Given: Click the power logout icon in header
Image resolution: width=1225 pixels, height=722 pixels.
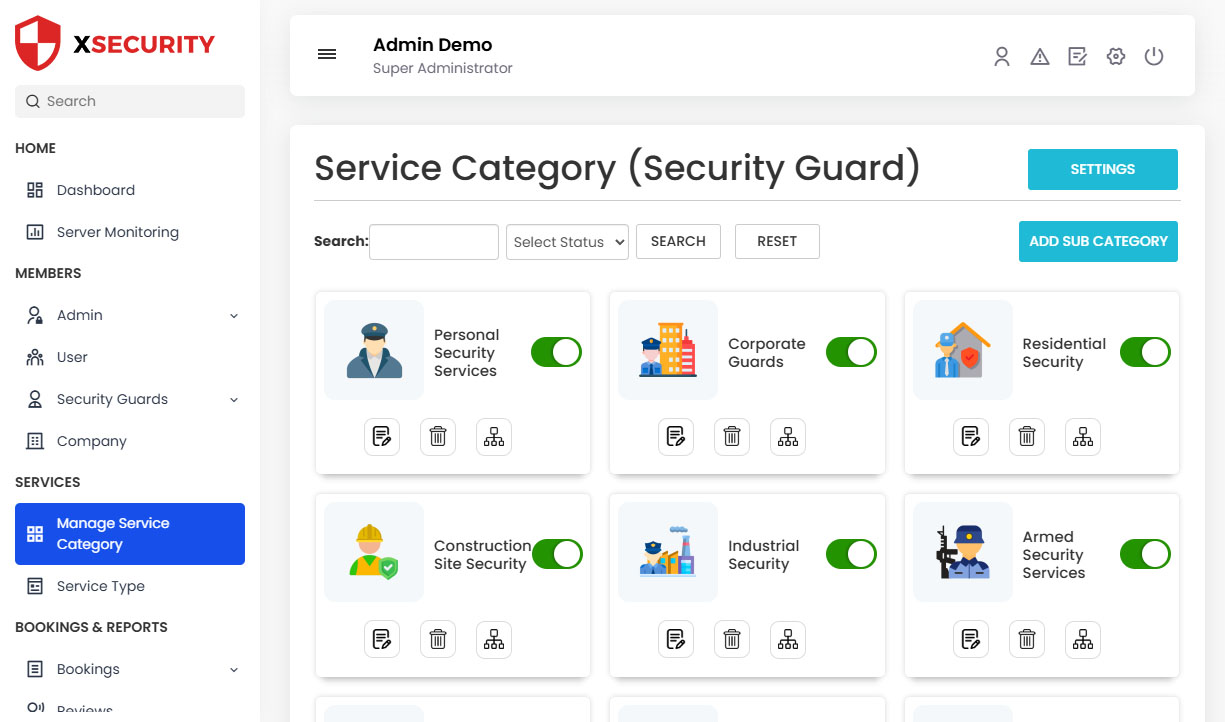Looking at the screenshot, I should pos(1154,57).
